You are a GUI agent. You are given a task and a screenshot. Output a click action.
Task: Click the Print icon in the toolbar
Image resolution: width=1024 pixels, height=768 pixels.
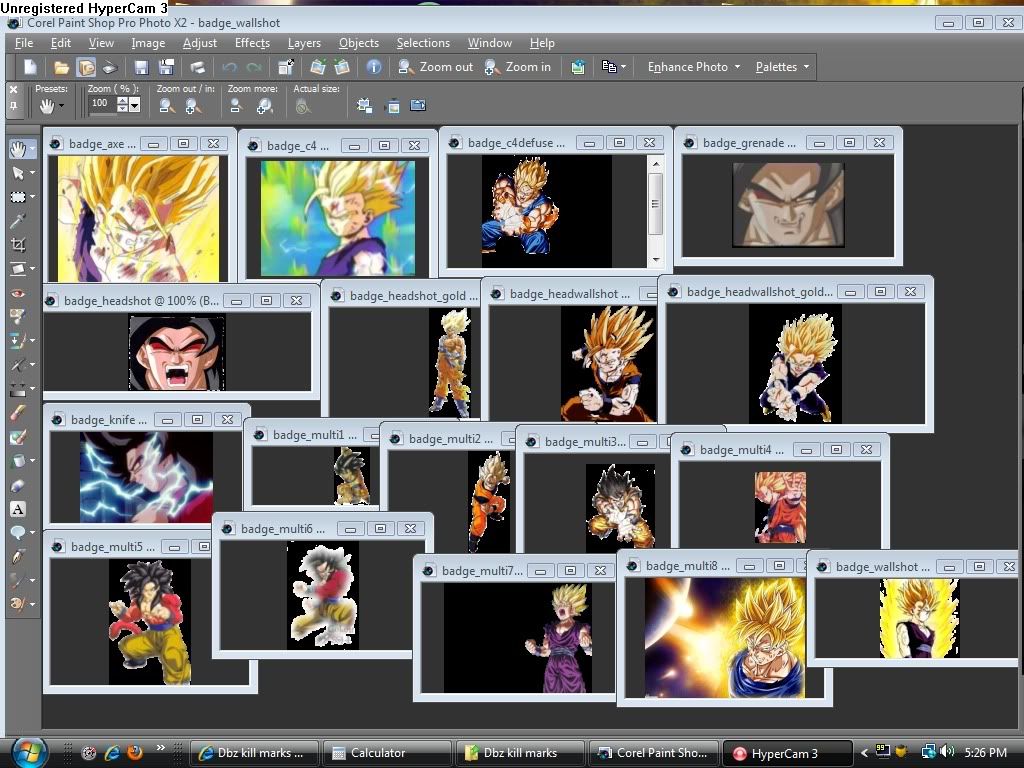198,67
